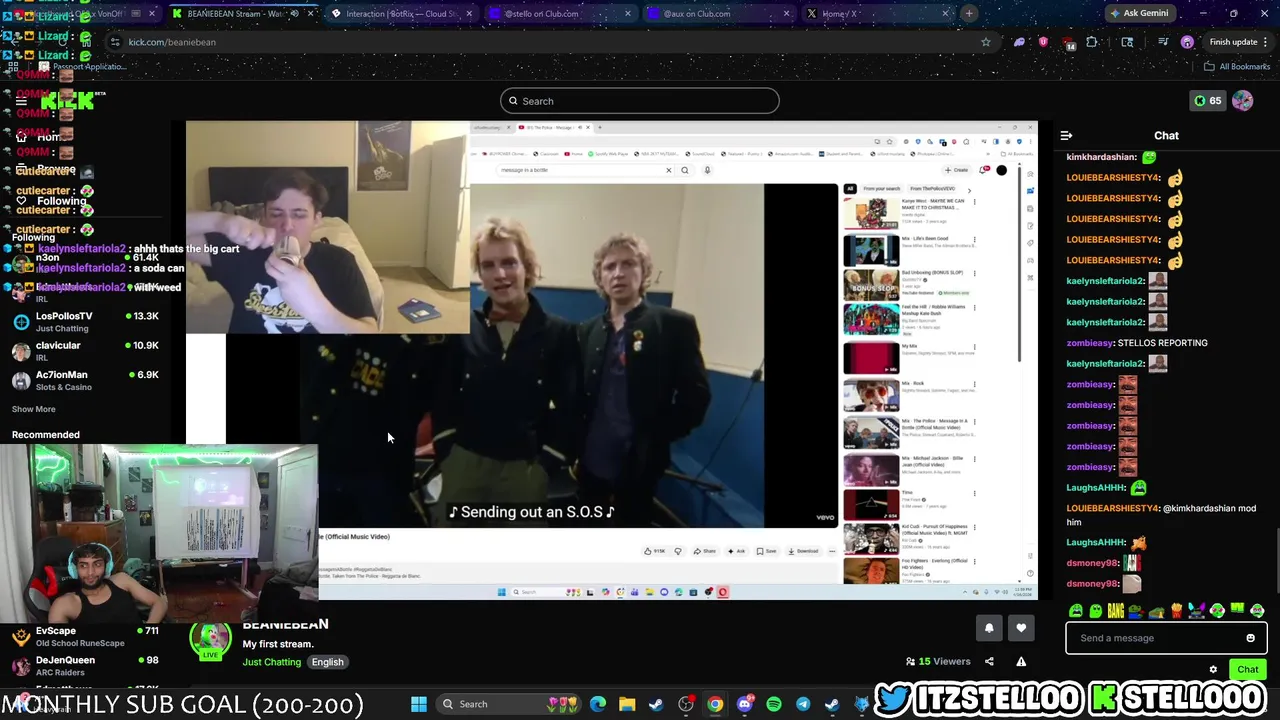Click the french fries emote in quick row
Screen dimensions: 1280x720
tap(1177, 611)
